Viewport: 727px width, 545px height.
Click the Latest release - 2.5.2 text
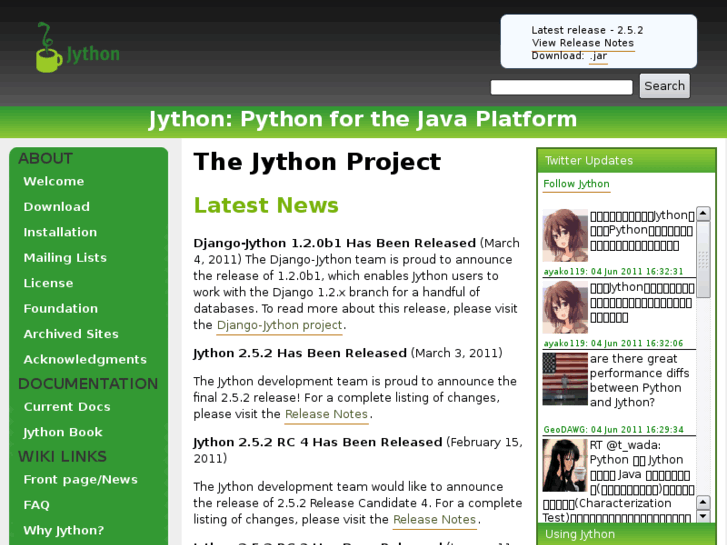click(x=587, y=30)
